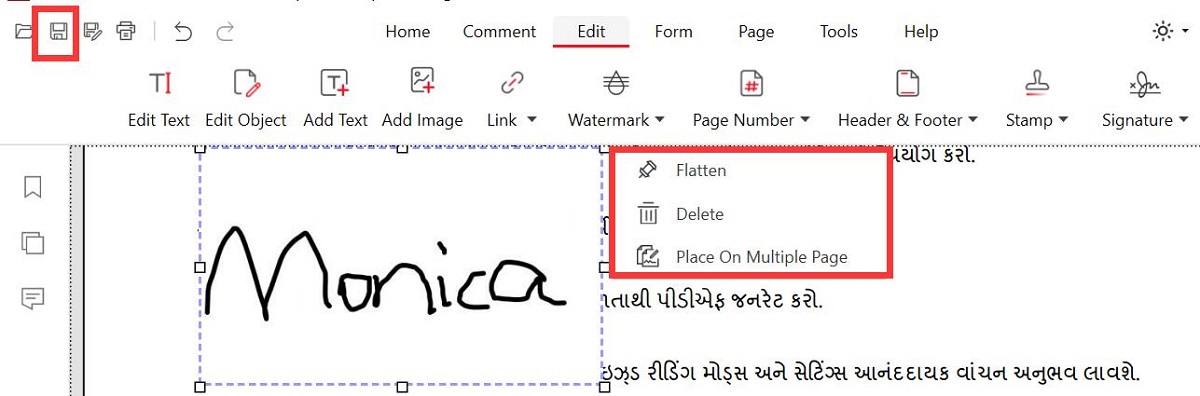Open the brightness theme switcher

(x=1162, y=31)
